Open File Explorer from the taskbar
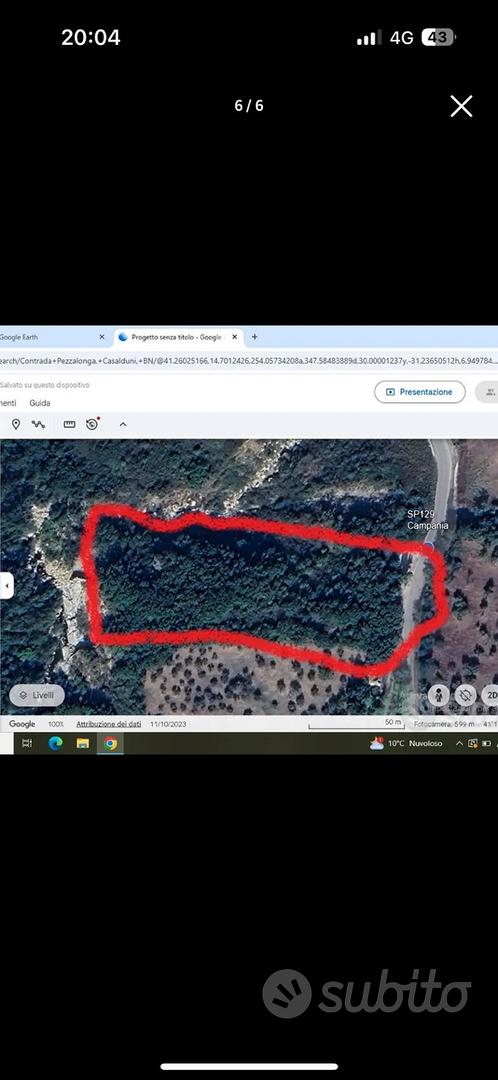498x1080 pixels. click(x=83, y=743)
